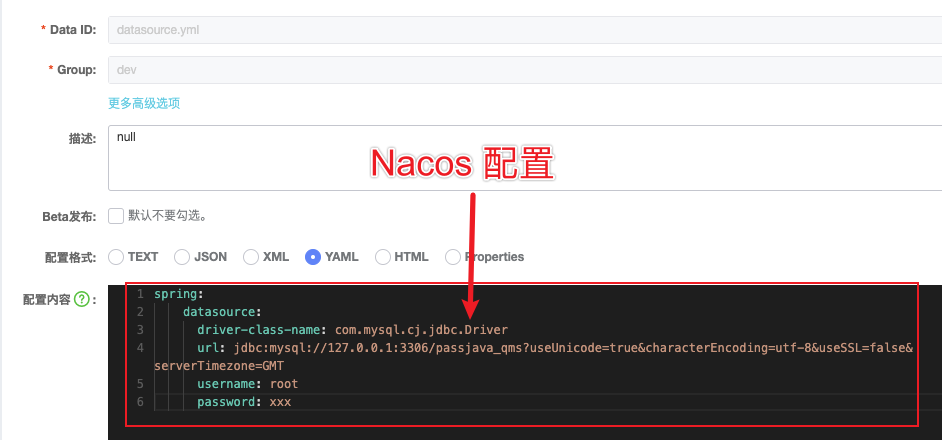Select the YAML format option
This screenshot has height=440, width=942.
(313, 257)
